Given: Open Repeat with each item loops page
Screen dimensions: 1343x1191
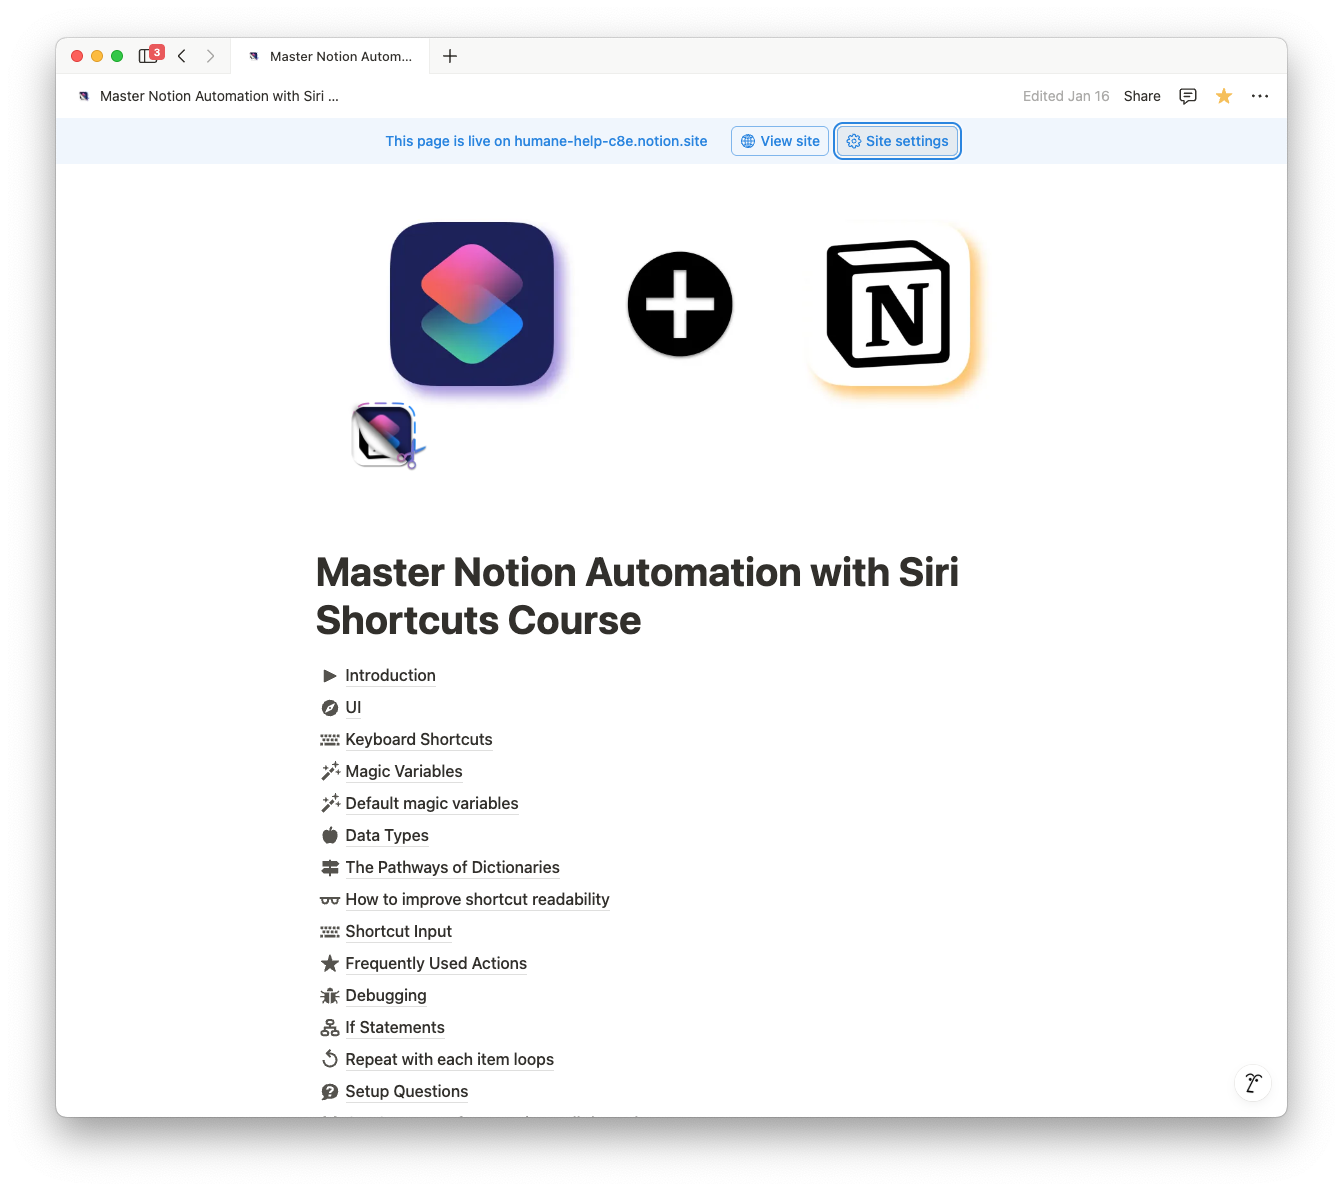Looking at the screenshot, I should pos(449,1060).
